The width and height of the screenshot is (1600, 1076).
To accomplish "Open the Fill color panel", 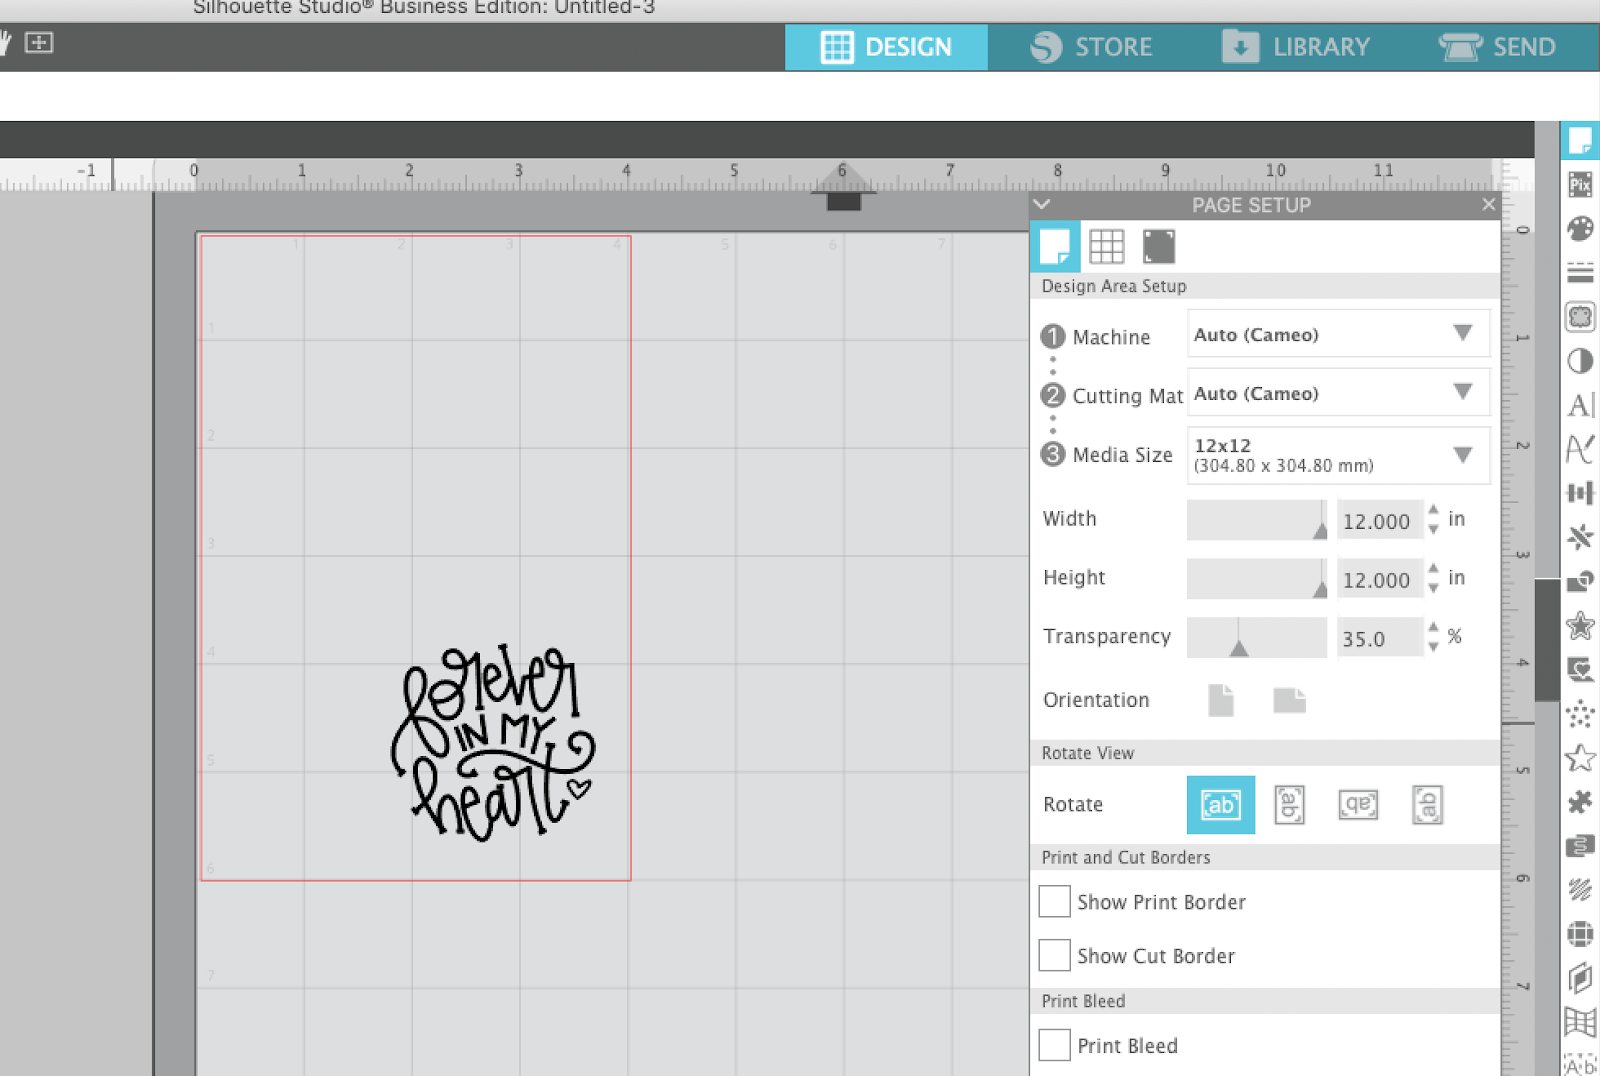I will 1581,228.
